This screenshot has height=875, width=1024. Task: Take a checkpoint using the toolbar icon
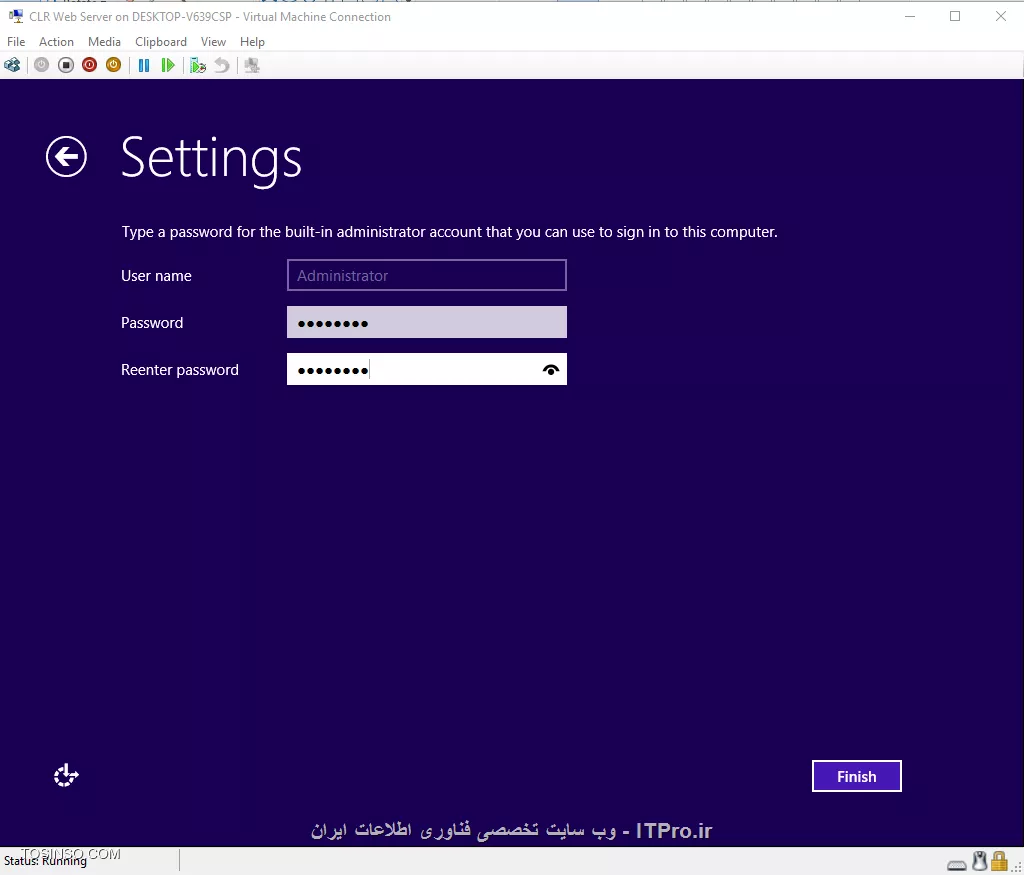pos(197,64)
